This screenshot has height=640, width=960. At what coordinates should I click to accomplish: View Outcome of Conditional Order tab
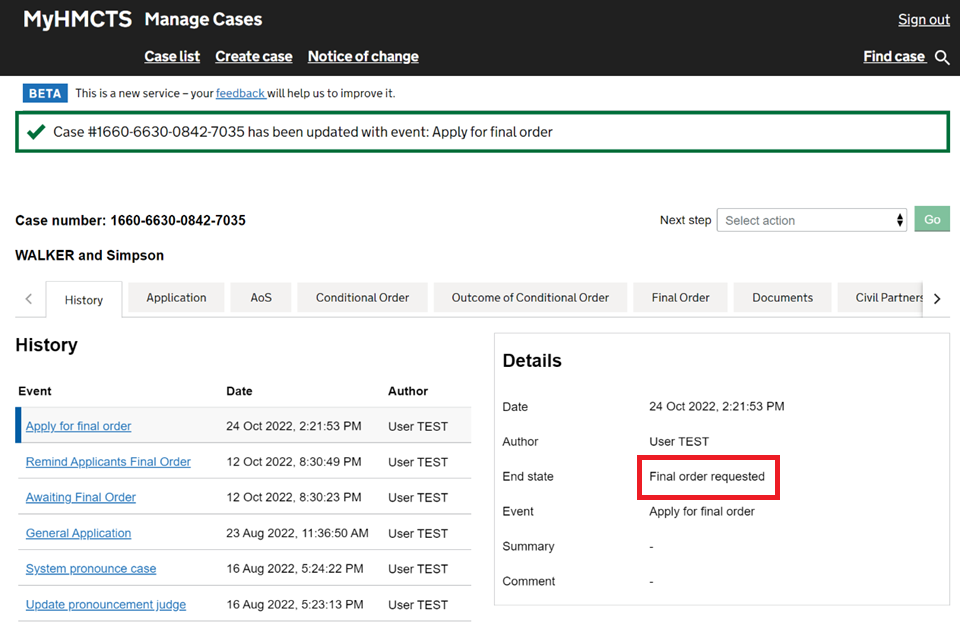(530, 298)
